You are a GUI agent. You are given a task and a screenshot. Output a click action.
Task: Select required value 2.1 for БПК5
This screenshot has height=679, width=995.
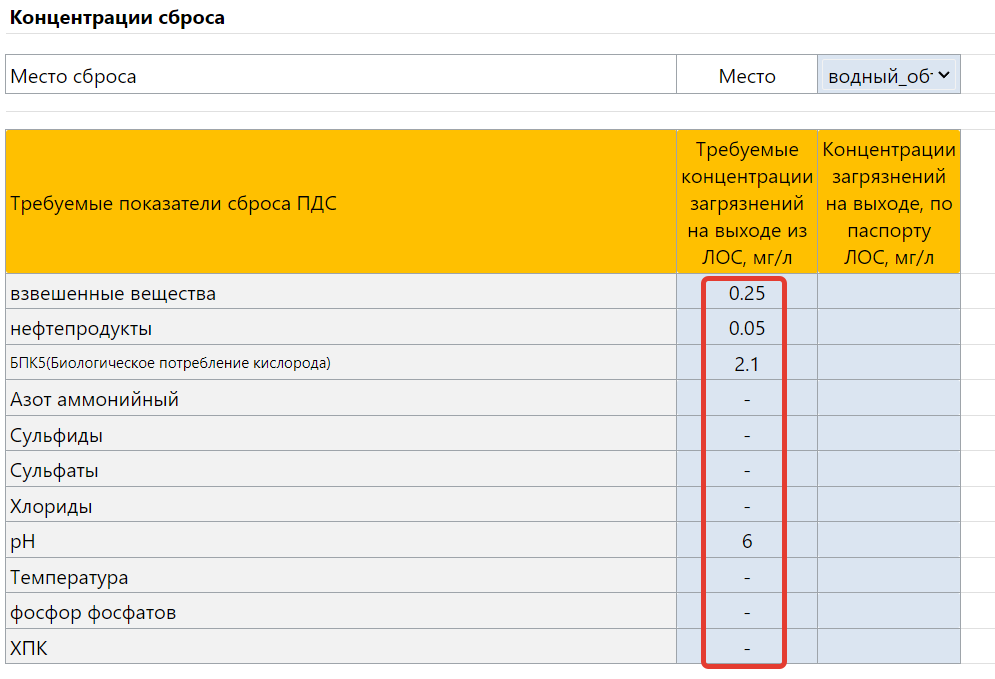click(x=746, y=364)
